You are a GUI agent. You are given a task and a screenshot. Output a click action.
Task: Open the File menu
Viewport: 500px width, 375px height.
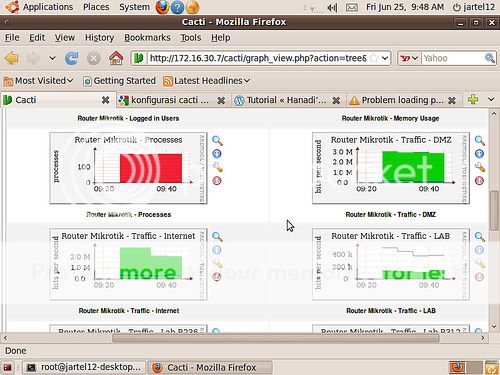pyautogui.click(x=12, y=38)
